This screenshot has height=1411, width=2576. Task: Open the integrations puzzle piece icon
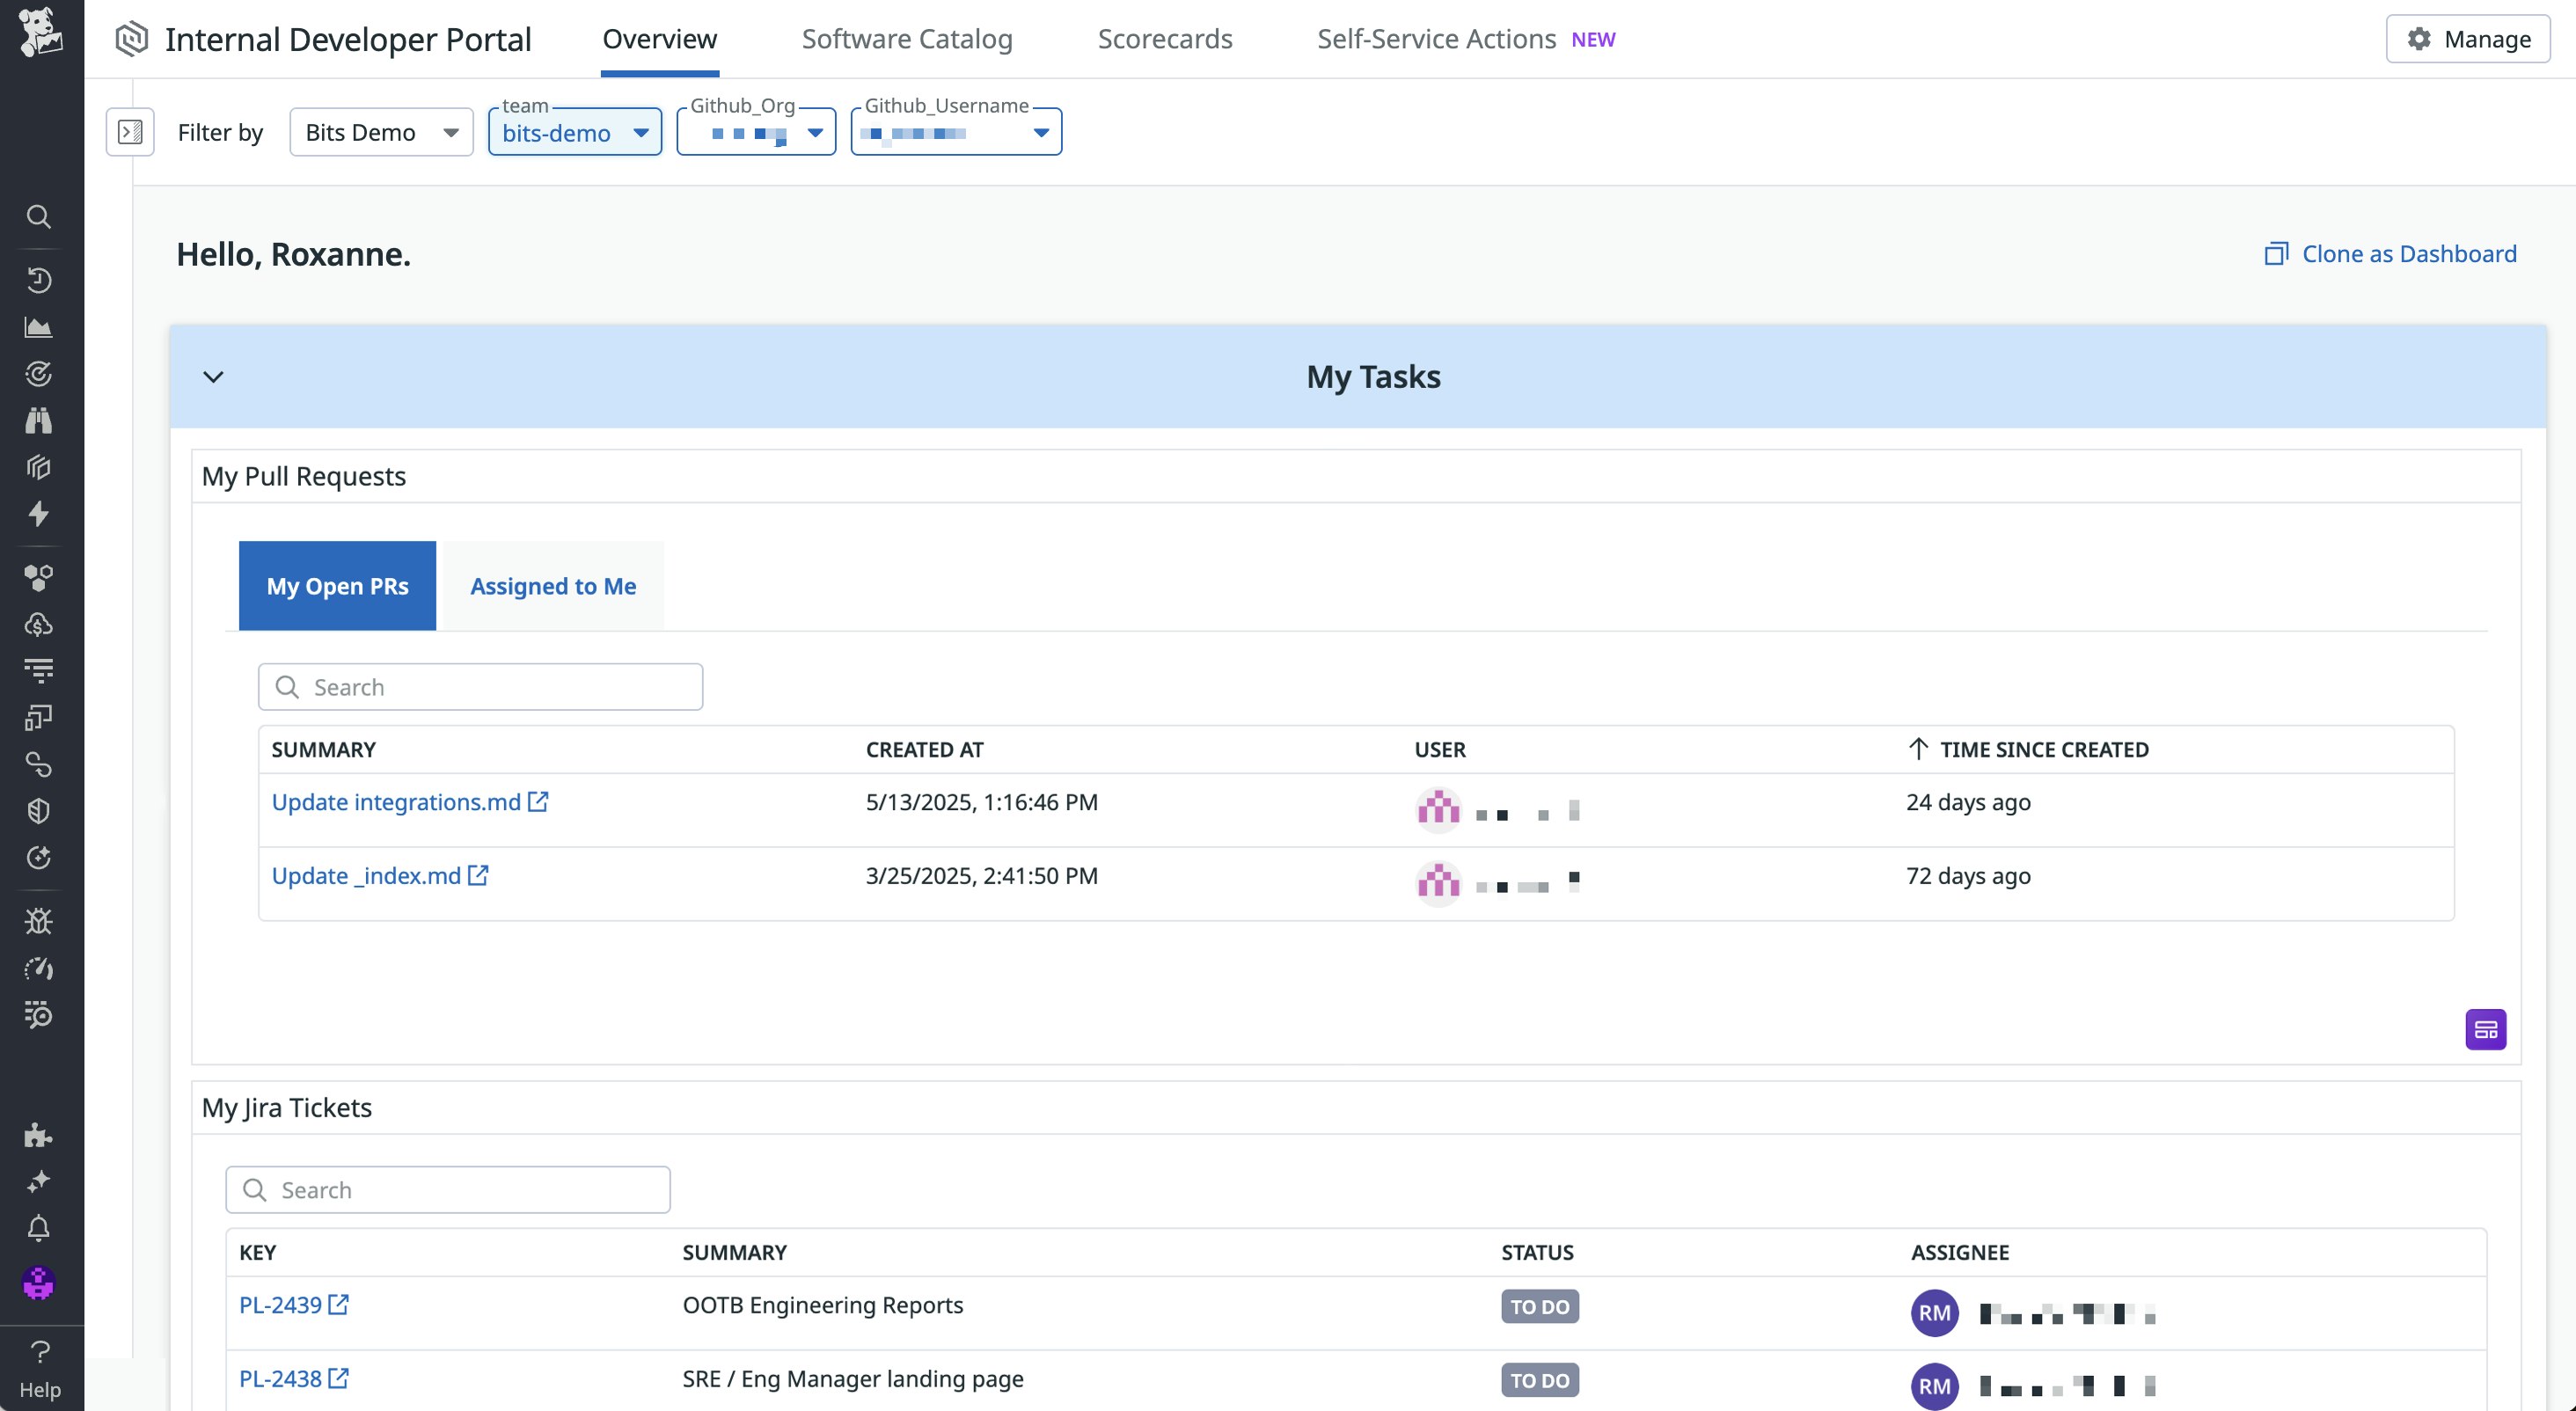tap(38, 1135)
